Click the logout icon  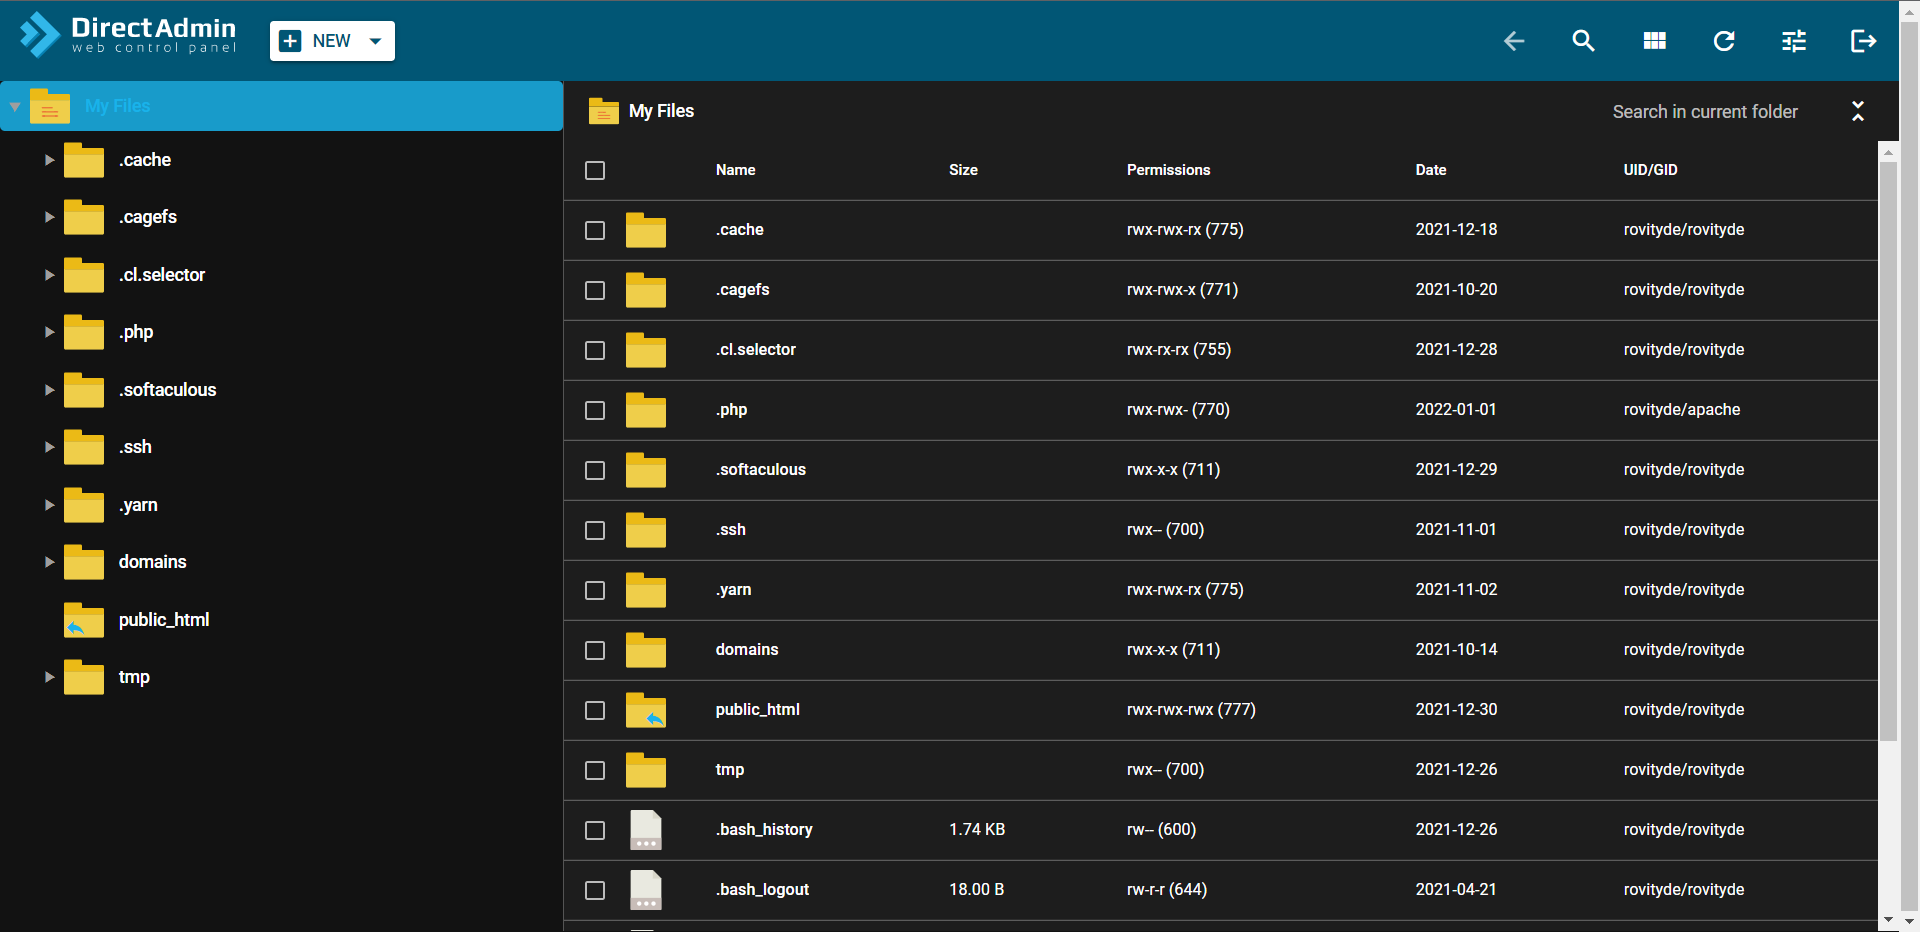1863,41
